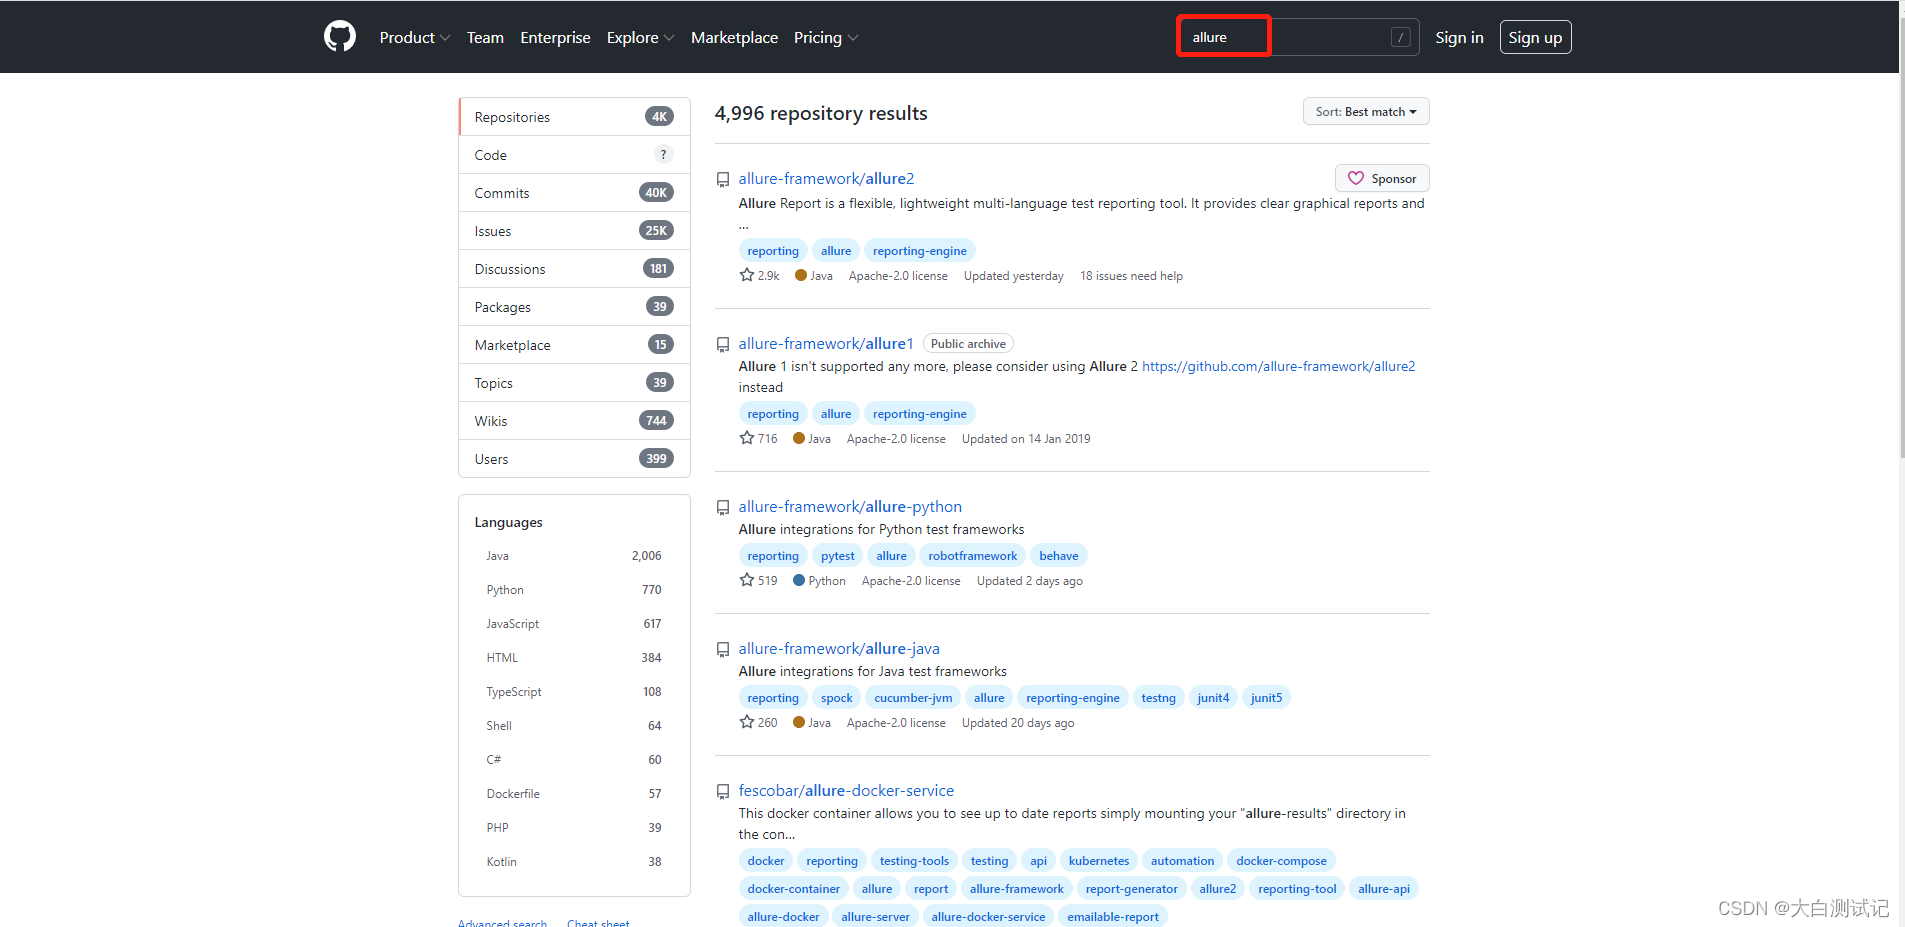Click the junit5 topic tag
Screen dimensions: 1905x927
click(x=1266, y=698)
